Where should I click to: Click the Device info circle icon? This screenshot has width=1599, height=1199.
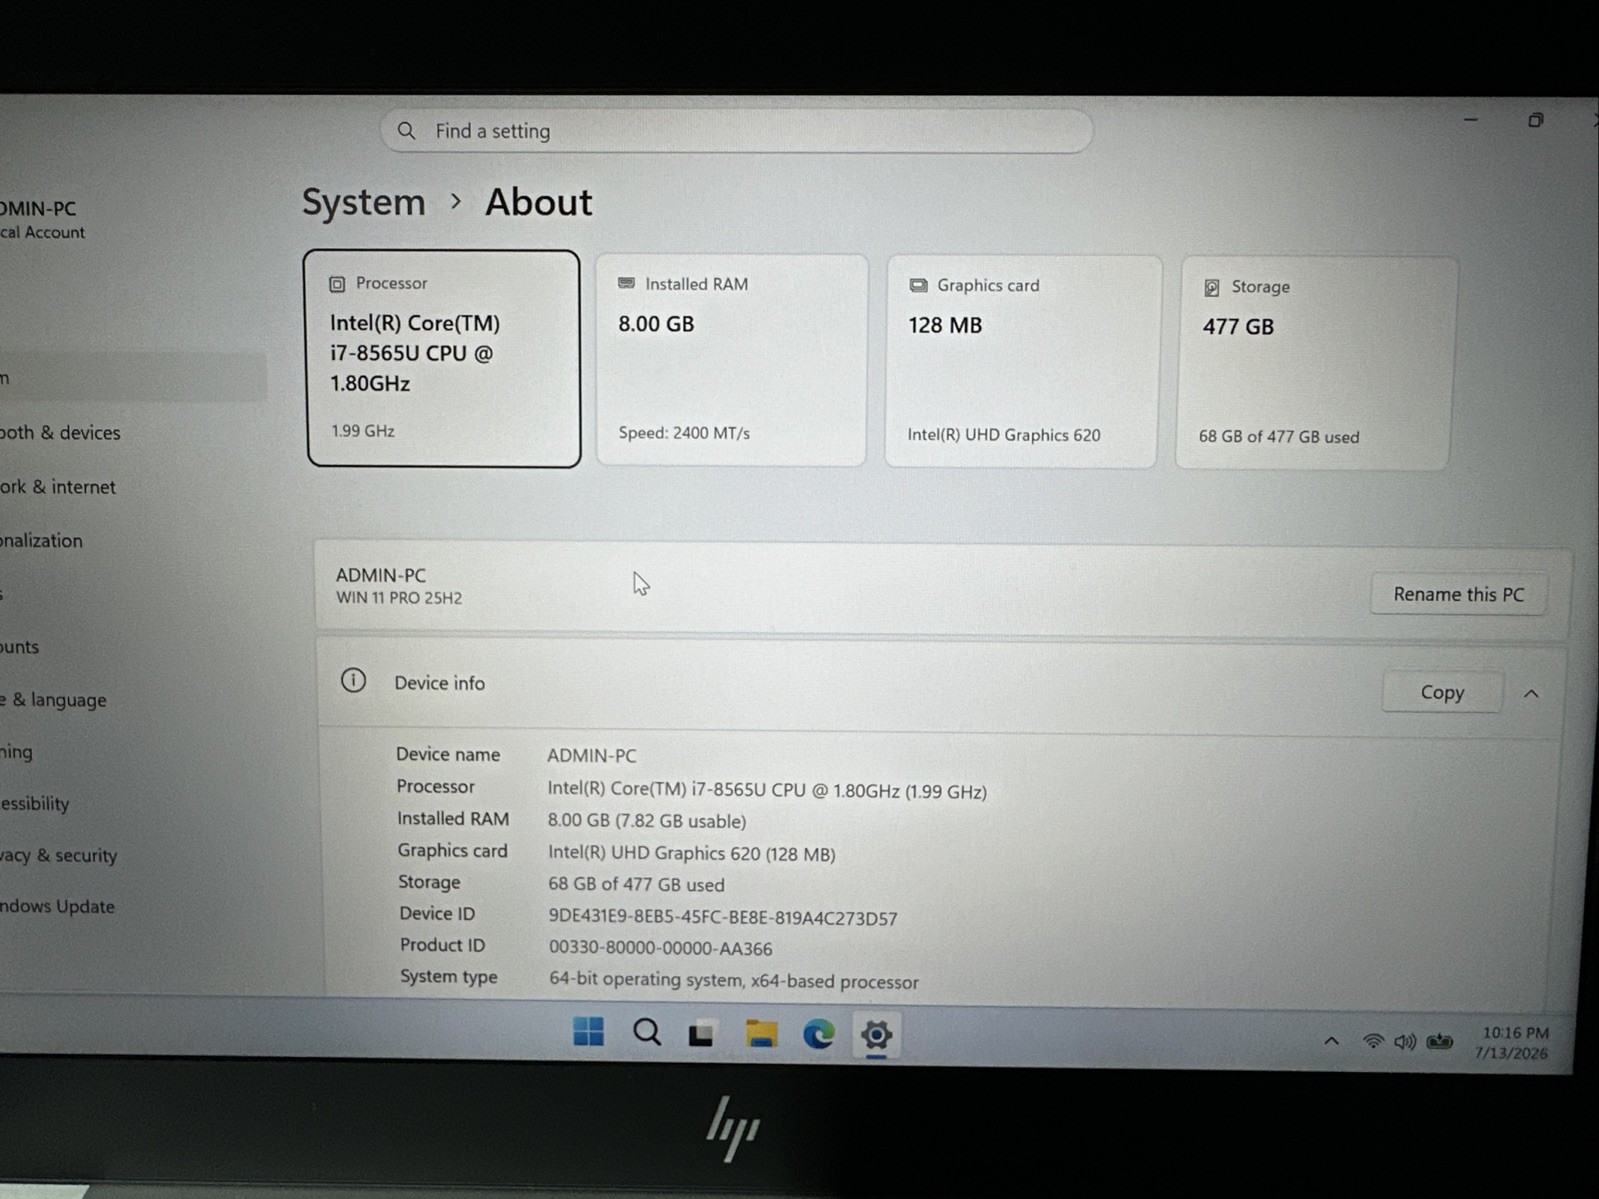(353, 681)
